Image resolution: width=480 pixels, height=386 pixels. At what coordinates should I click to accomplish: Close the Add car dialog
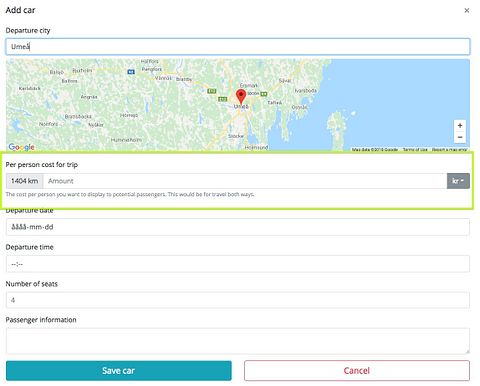(x=467, y=11)
